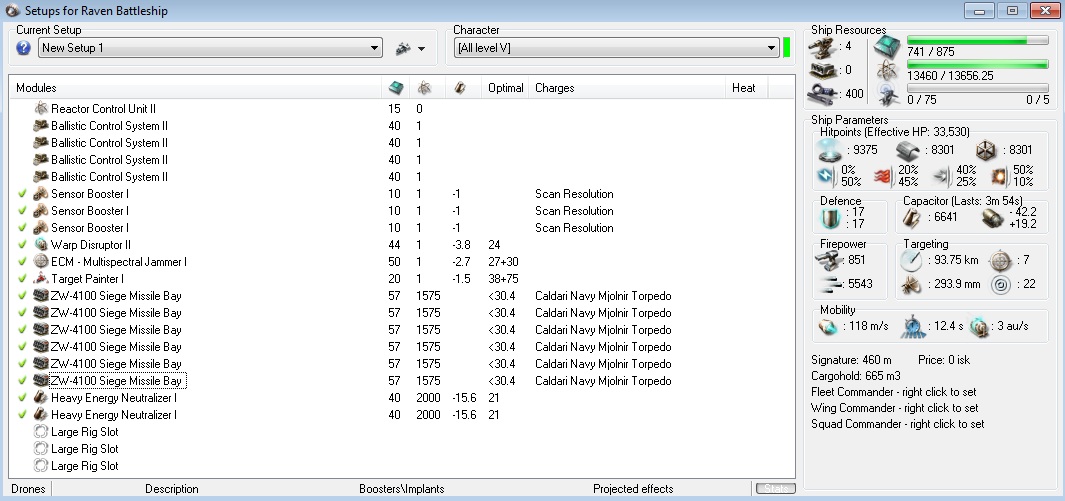Click the Stats button at bottom right
The width and height of the screenshot is (1065, 501).
coord(775,489)
